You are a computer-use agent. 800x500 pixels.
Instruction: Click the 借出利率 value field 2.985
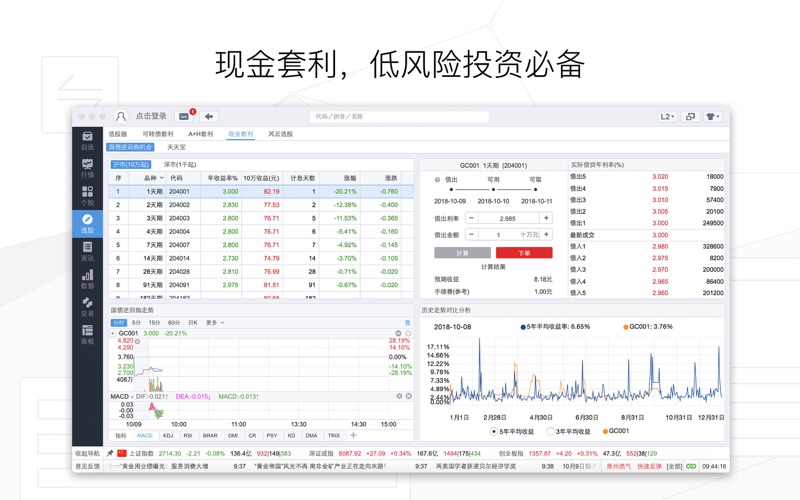pos(509,218)
